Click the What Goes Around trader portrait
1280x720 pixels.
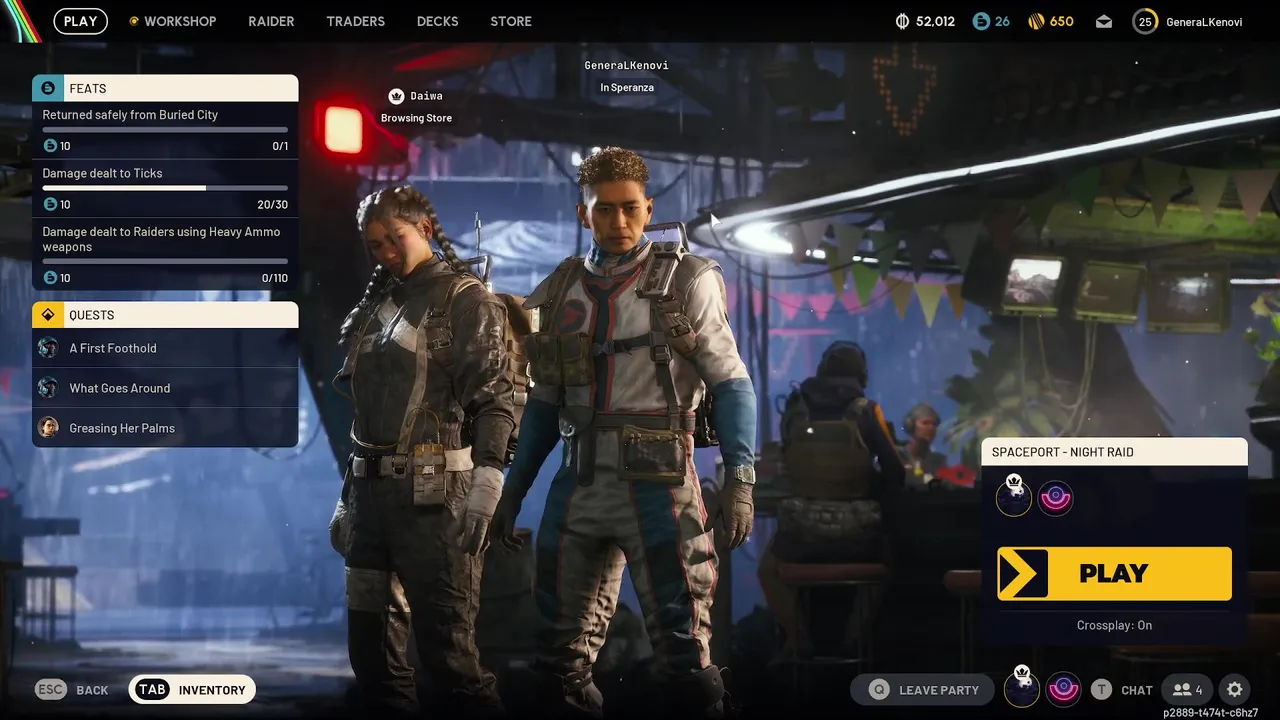pyautogui.click(x=48, y=388)
